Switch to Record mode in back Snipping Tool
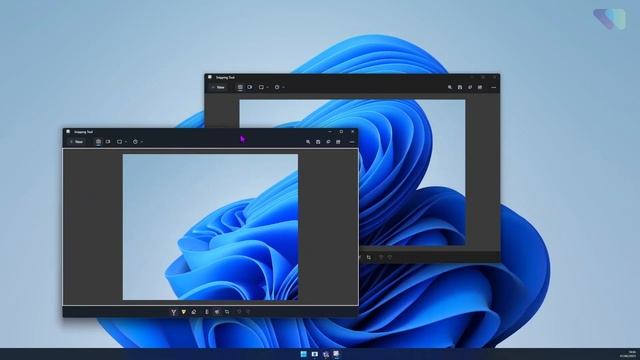The image size is (640, 360). coord(250,87)
